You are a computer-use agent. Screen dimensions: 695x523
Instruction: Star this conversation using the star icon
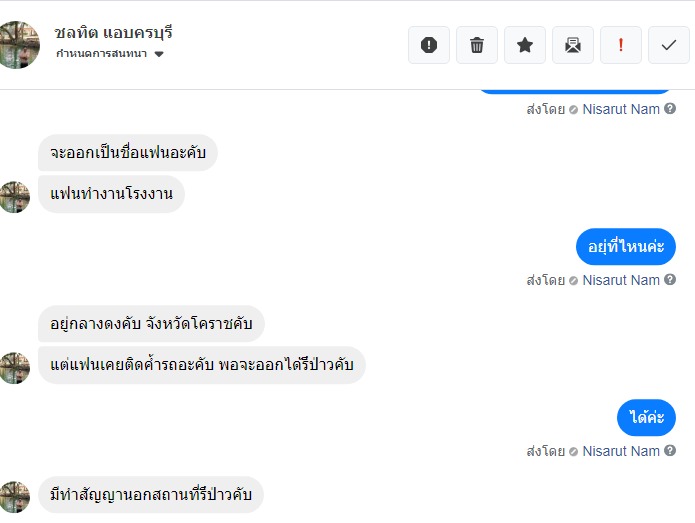click(525, 45)
